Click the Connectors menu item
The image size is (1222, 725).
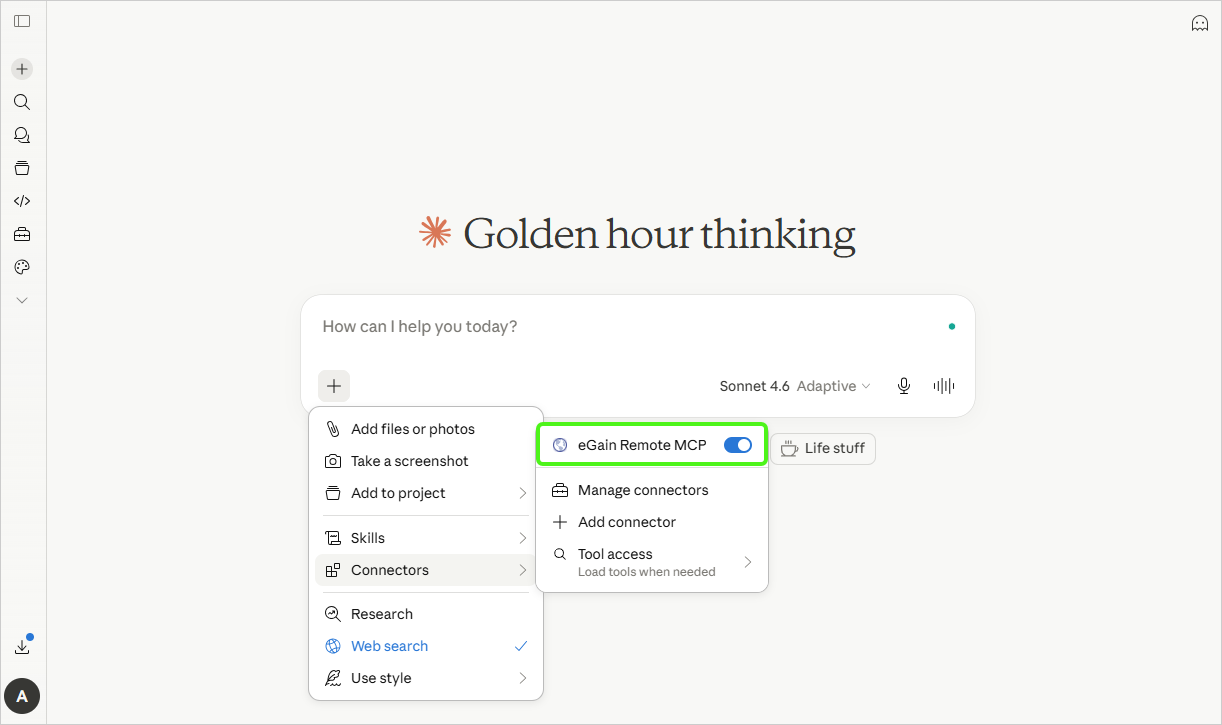click(x=426, y=570)
